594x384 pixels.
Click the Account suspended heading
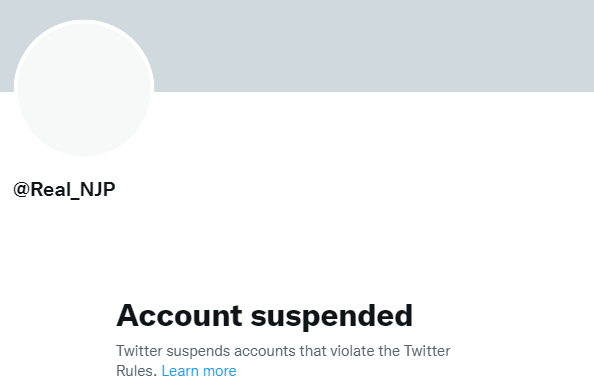coord(264,315)
